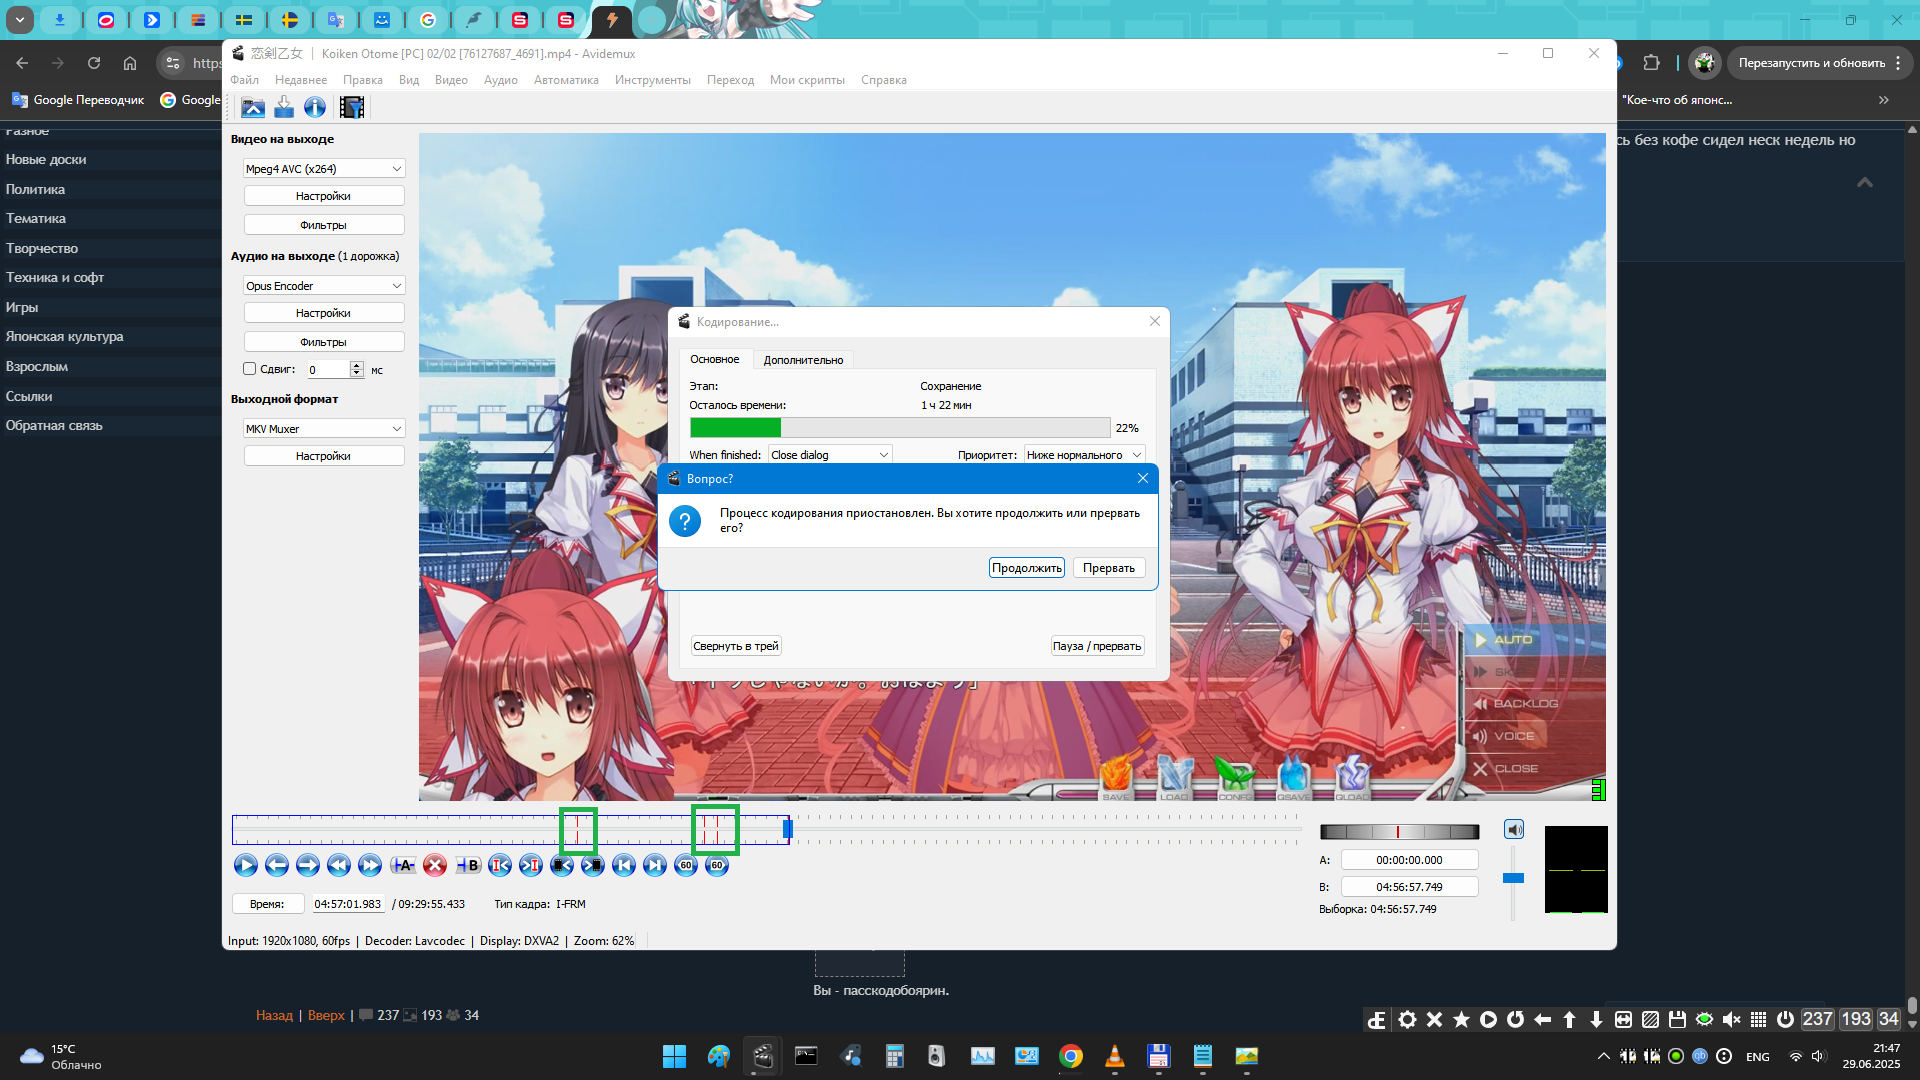Viewport: 1920px width, 1080px height.
Task: Click the Продолжить button
Action: click(1026, 568)
